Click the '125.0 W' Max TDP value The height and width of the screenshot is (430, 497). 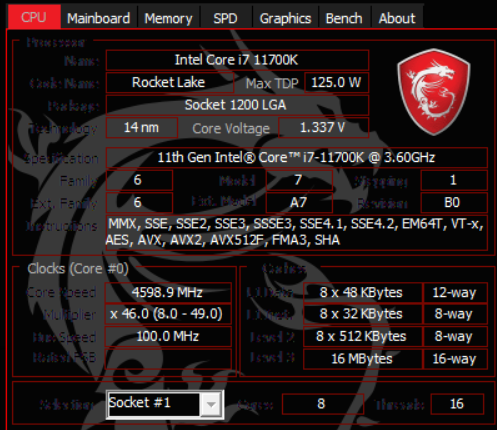click(x=336, y=82)
